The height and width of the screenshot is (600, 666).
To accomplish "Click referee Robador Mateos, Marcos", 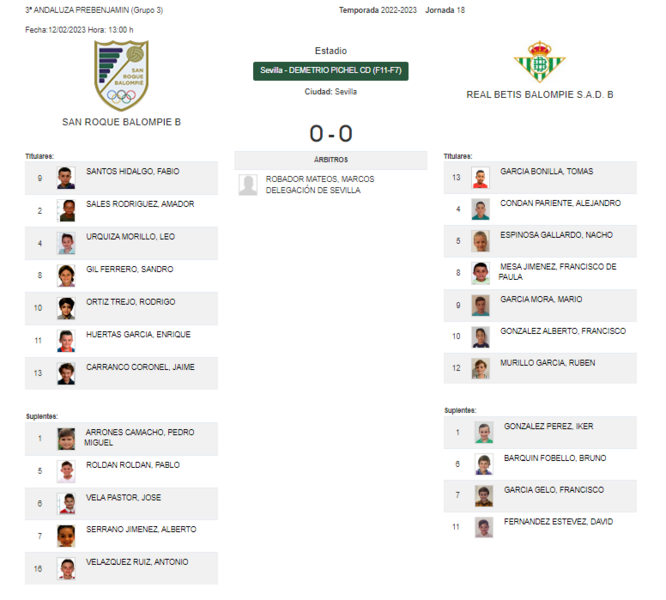I will [320, 179].
